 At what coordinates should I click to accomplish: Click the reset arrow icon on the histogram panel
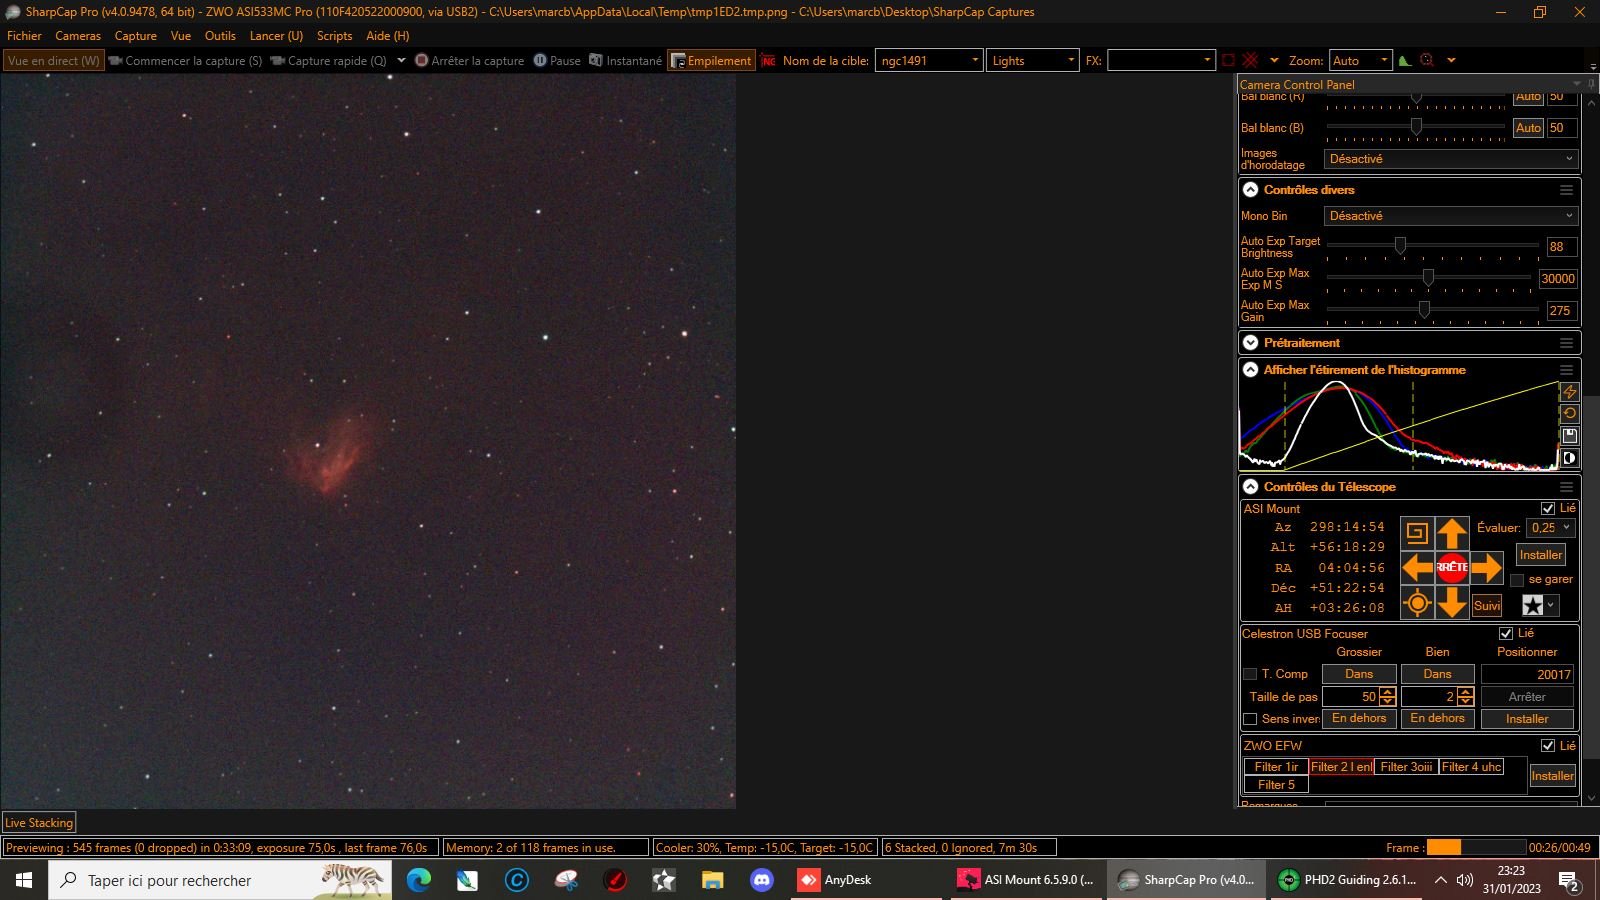(x=1570, y=413)
